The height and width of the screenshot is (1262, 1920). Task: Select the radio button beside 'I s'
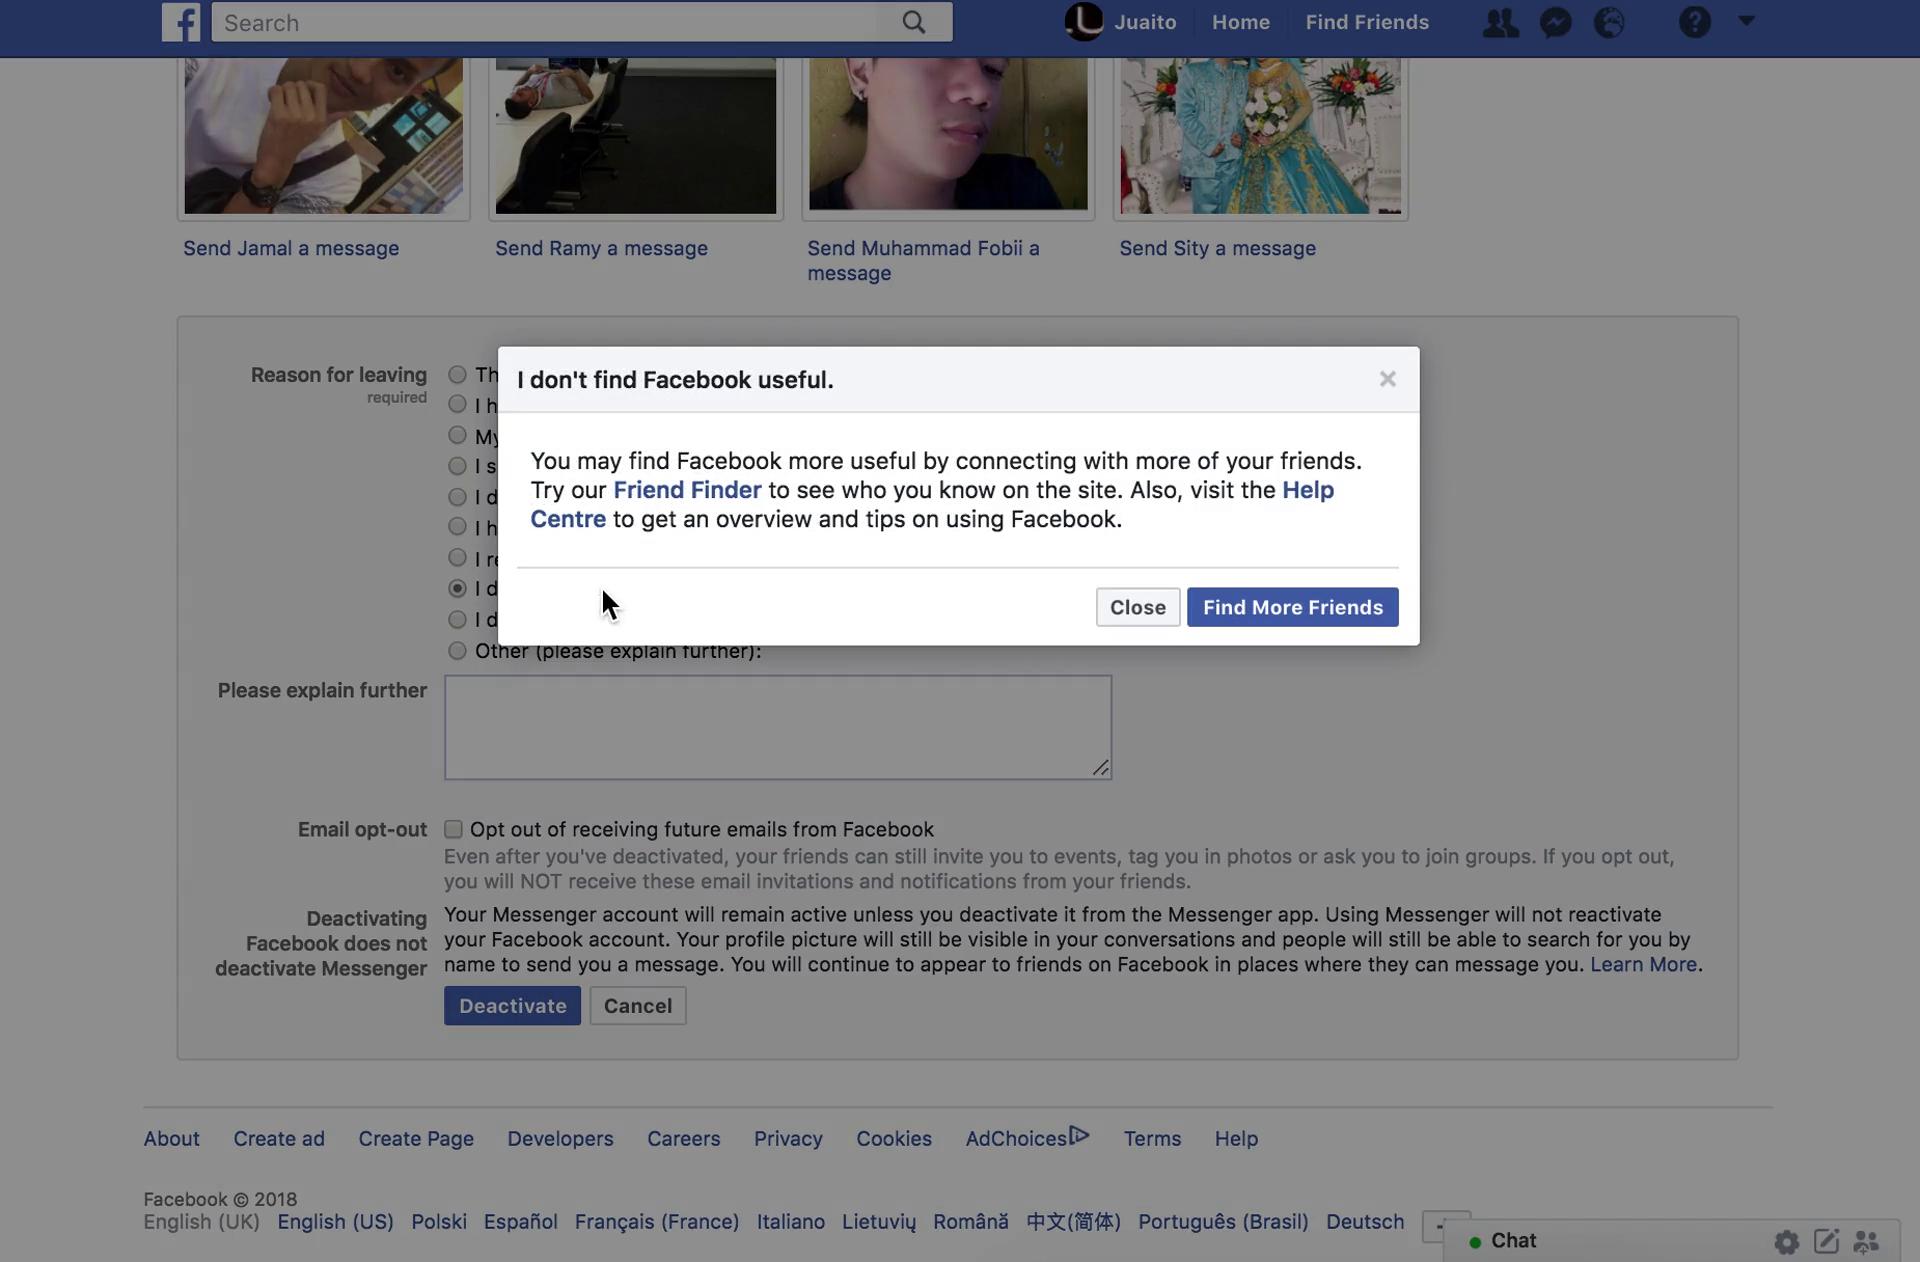(457, 466)
